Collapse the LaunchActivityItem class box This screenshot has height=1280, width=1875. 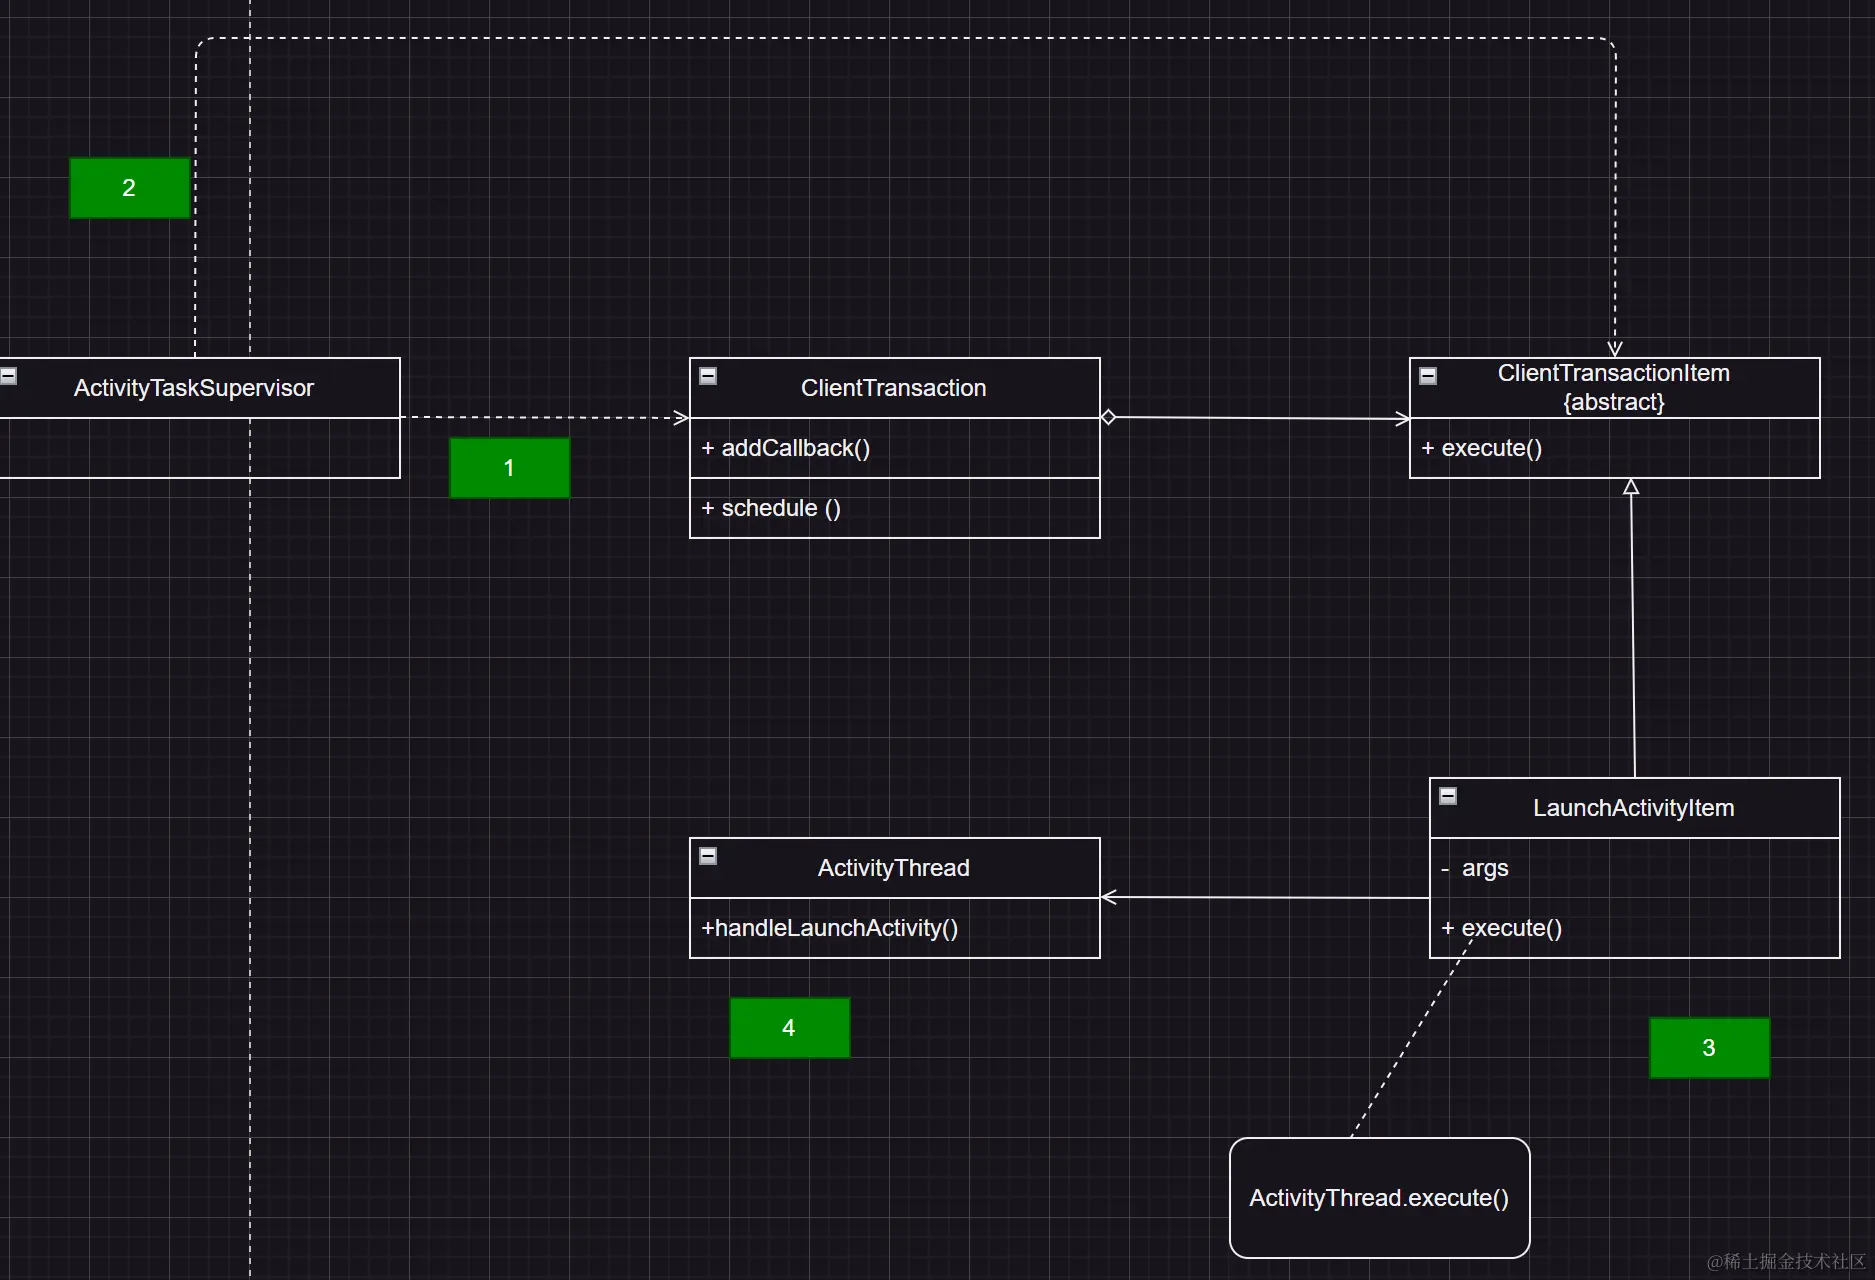(x=1448, y=796)
